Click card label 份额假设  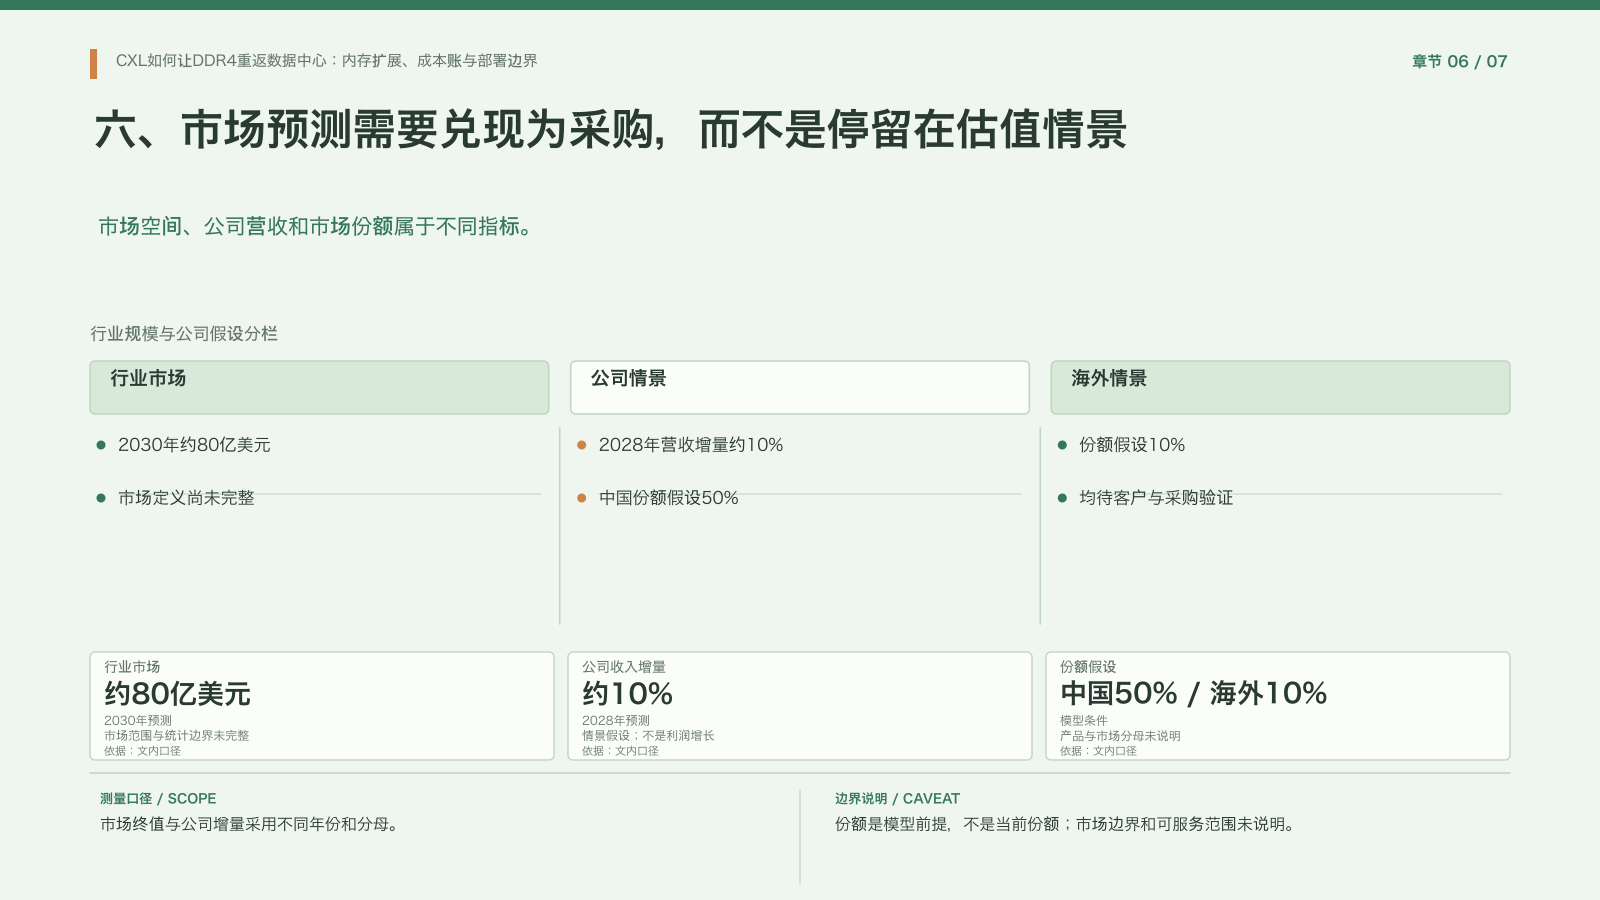pos(1088,667)
